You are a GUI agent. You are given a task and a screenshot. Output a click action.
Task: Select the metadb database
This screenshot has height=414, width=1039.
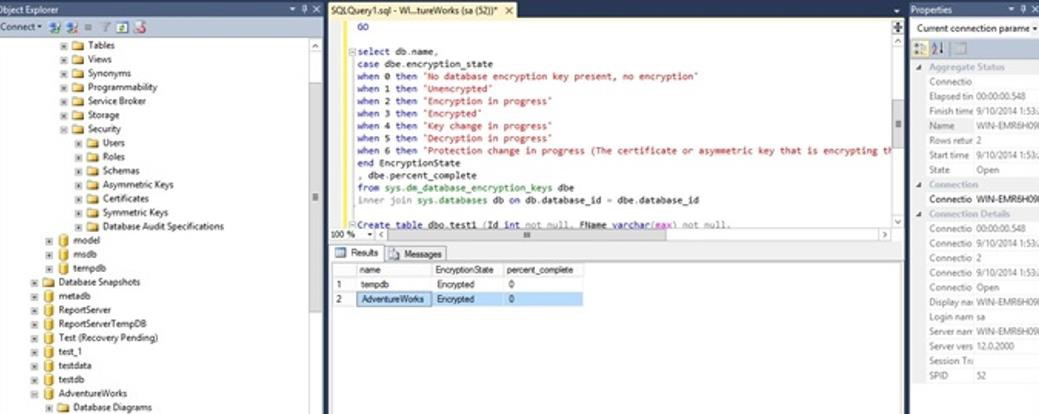tap(74, 296)
